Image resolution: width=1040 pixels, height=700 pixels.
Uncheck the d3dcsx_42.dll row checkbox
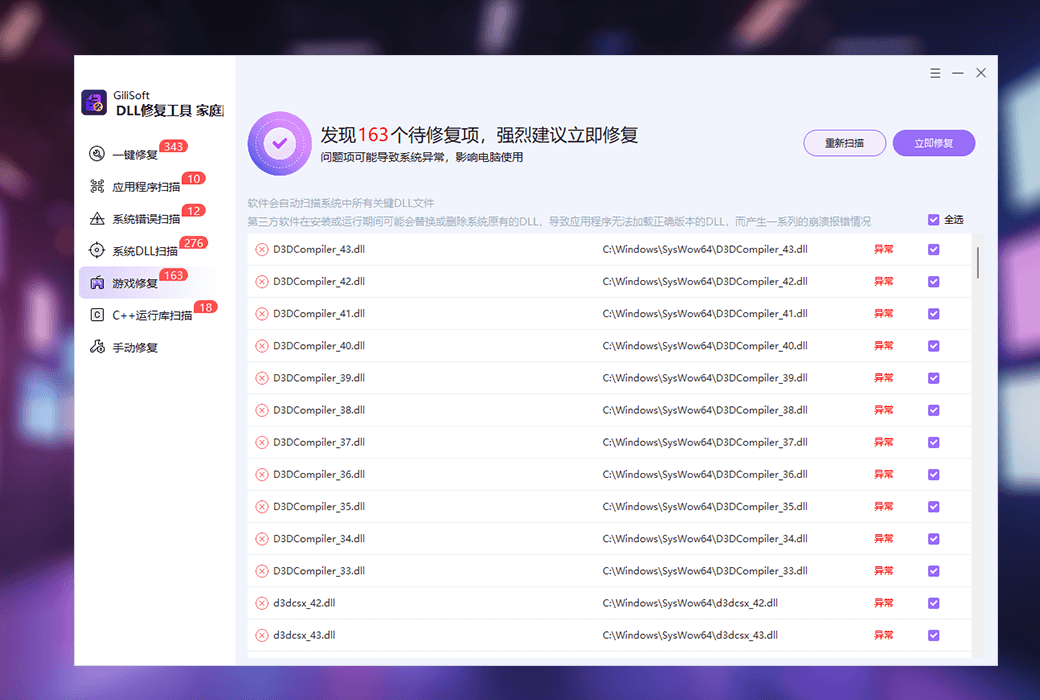pyautogui.click(x=933, y=603)
